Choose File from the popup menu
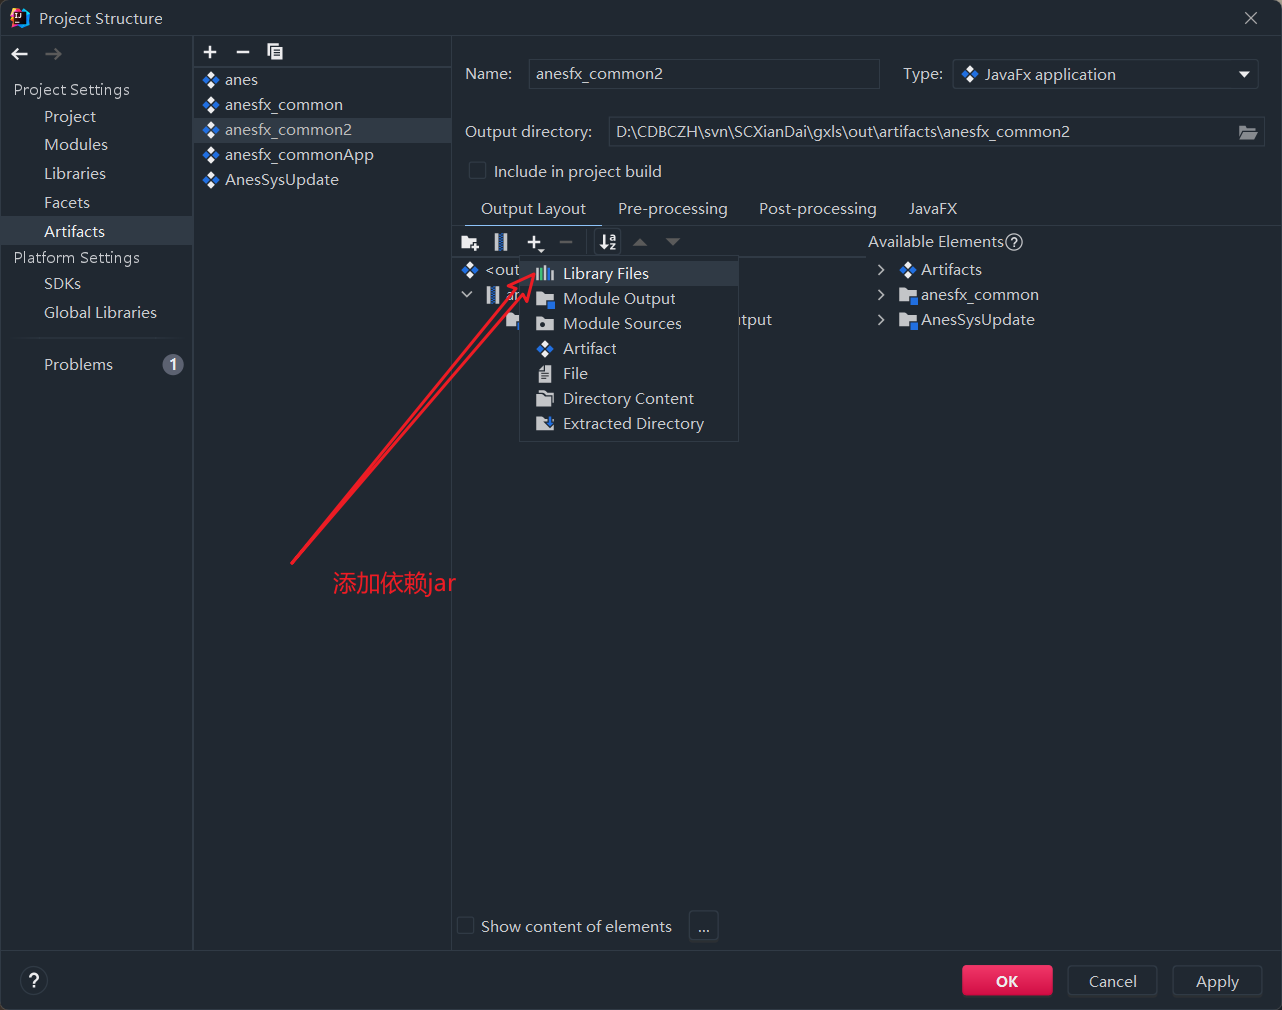This screenshot has width=1282, height=1010. (629, 374)
